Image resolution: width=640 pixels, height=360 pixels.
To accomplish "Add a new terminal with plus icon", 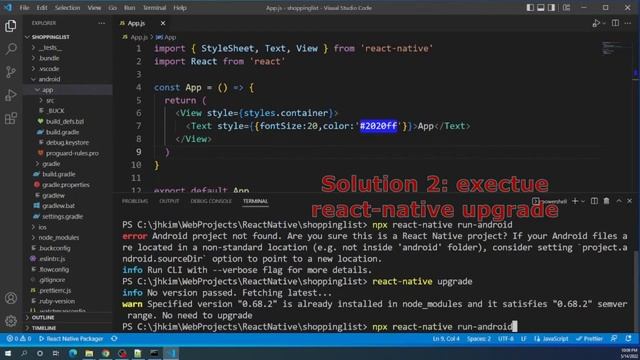I will point(575,201).
